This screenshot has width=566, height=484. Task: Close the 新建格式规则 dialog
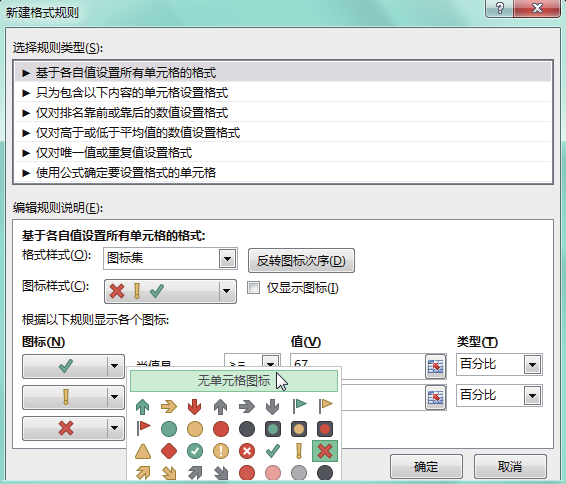(x=537, y=8)
